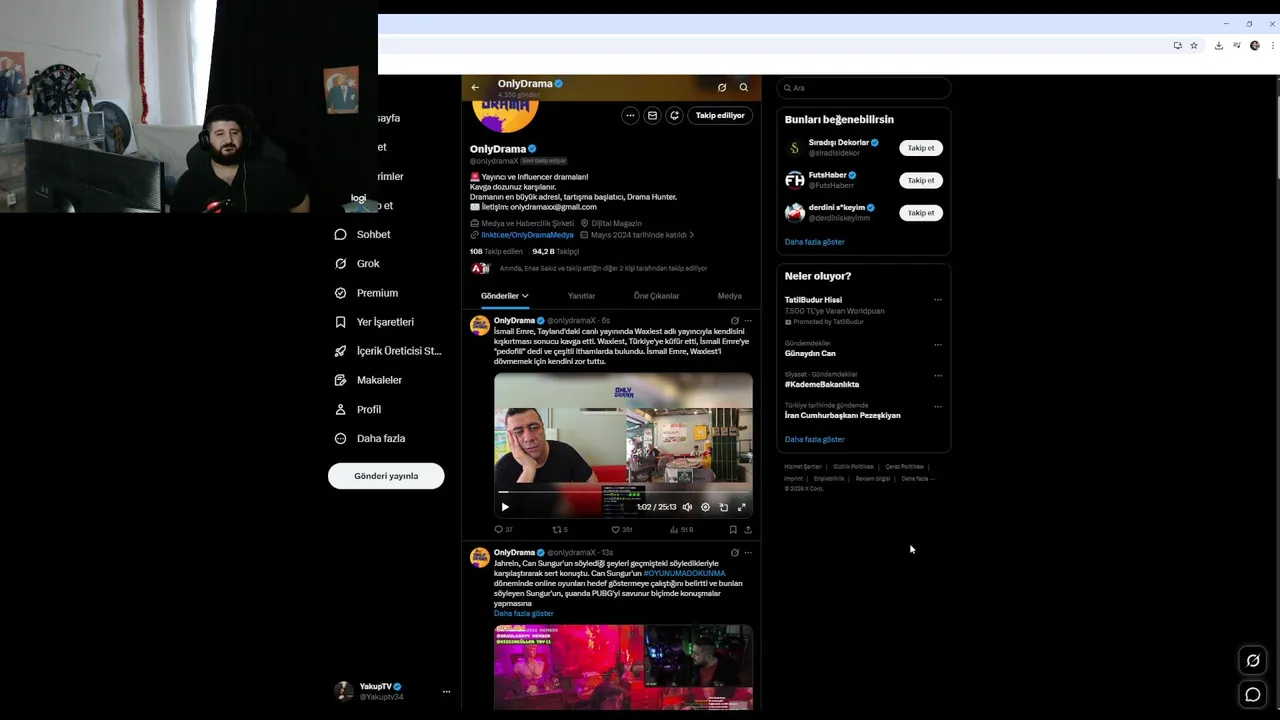Seek along the video progress bar
1280x720 pixels.
623,492
